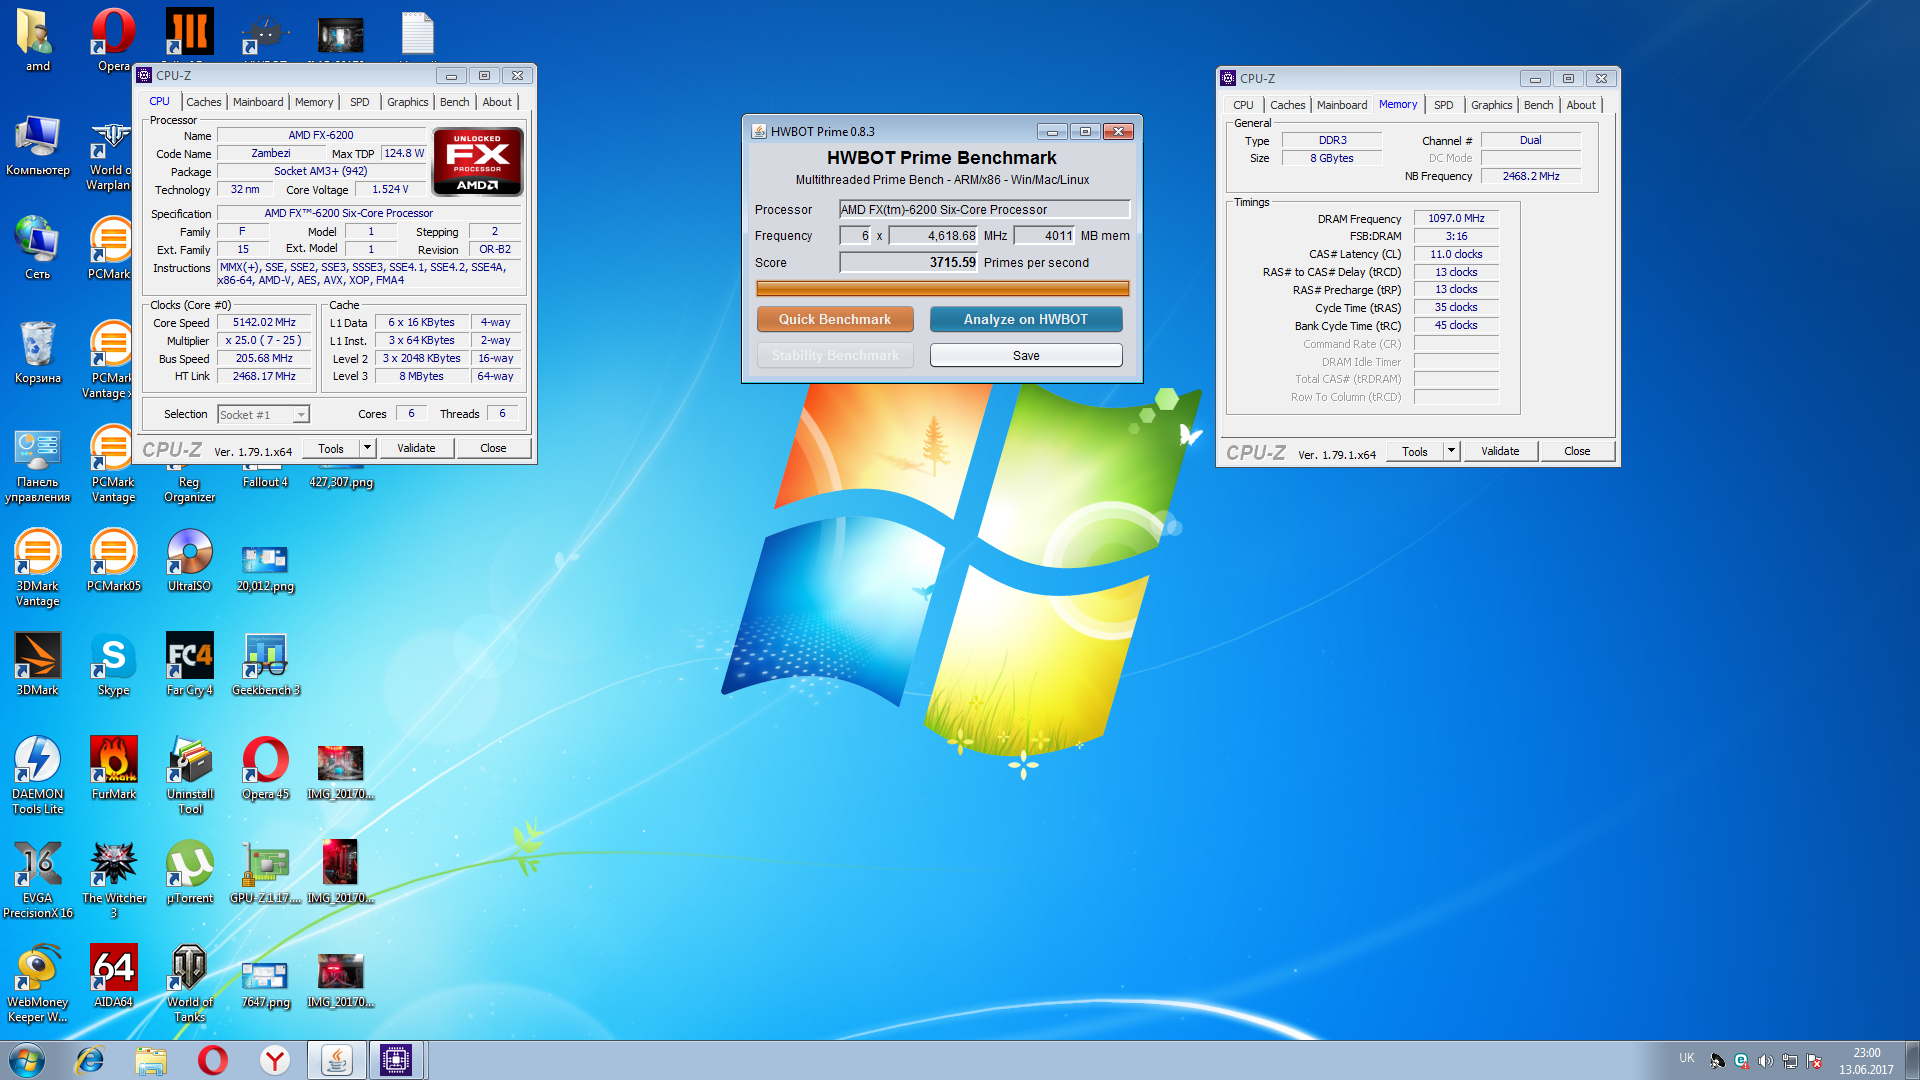Image resolution: width=1920 pixels, height=1080 pixels.
Task: Switch to Mainboard tab in left CPU-Z
Action: [x=258, y=102]
